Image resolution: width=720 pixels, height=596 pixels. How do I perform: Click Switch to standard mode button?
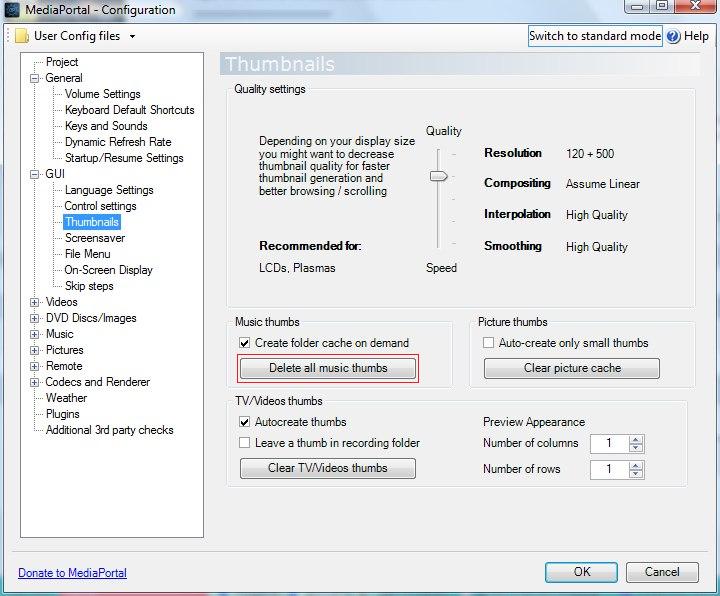click(x=594, y=36)
